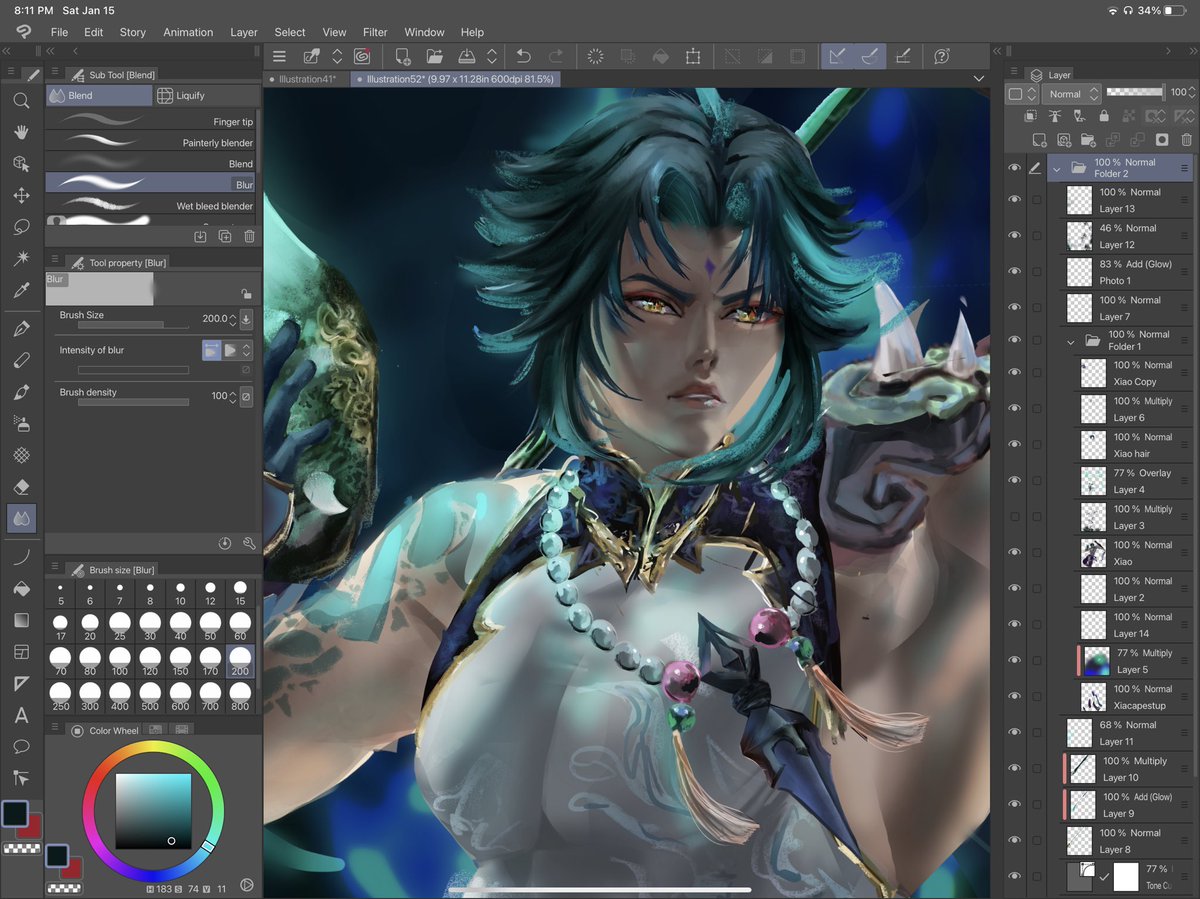The height and width of the screenshot is (899, 1200).
Task: Click the Fill command bar icon
Action: [x=661, y=57]
